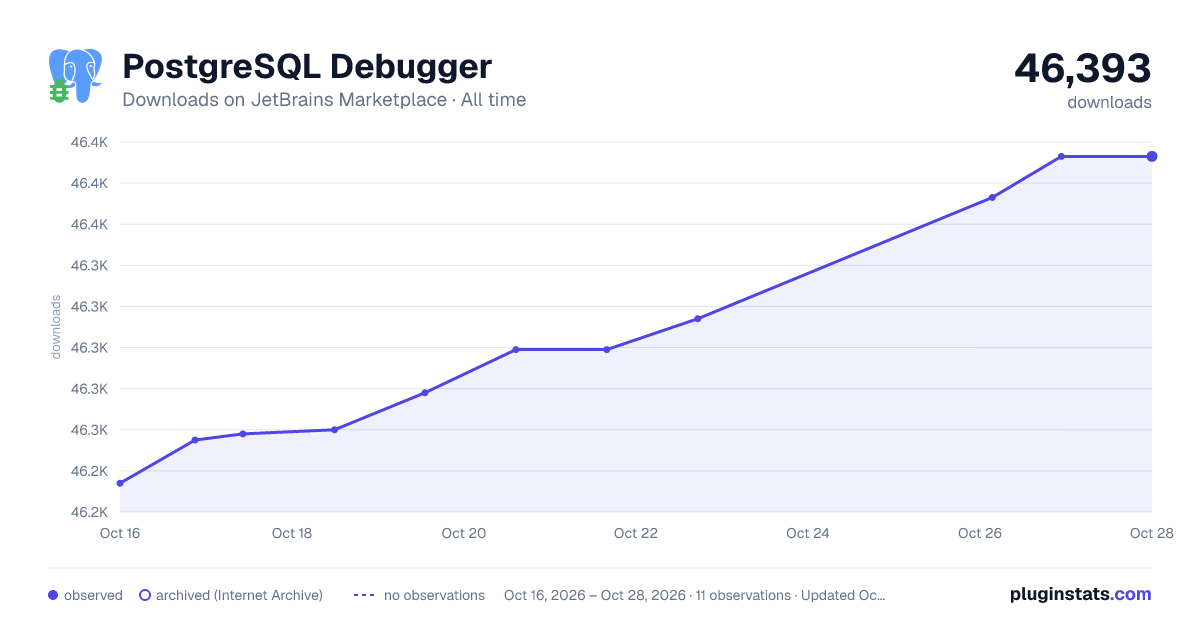This screenshot has width=1200, height=630.
Task: Click the filled observed legend dot
Action: tap(53, 595)
